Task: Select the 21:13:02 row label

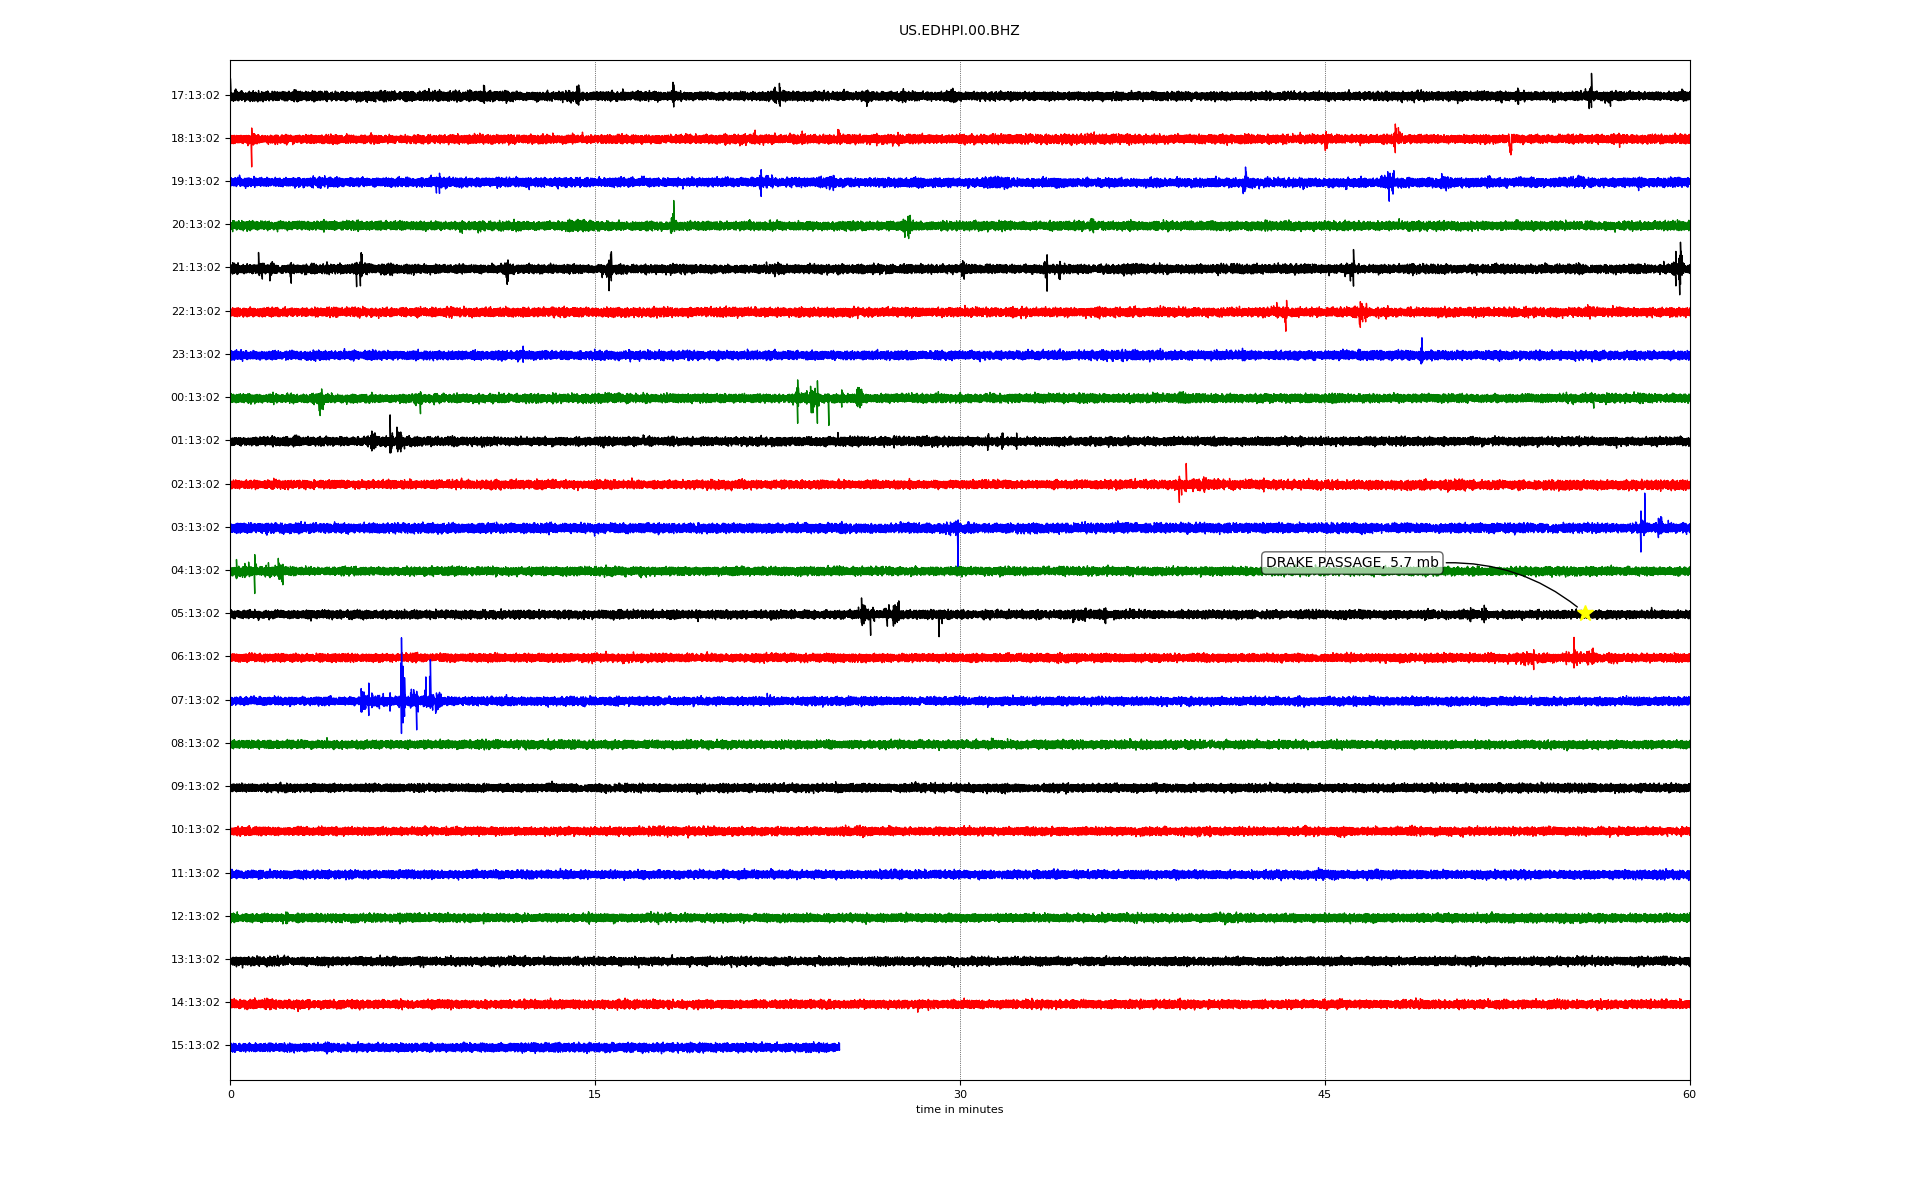Action: (195, 268)
